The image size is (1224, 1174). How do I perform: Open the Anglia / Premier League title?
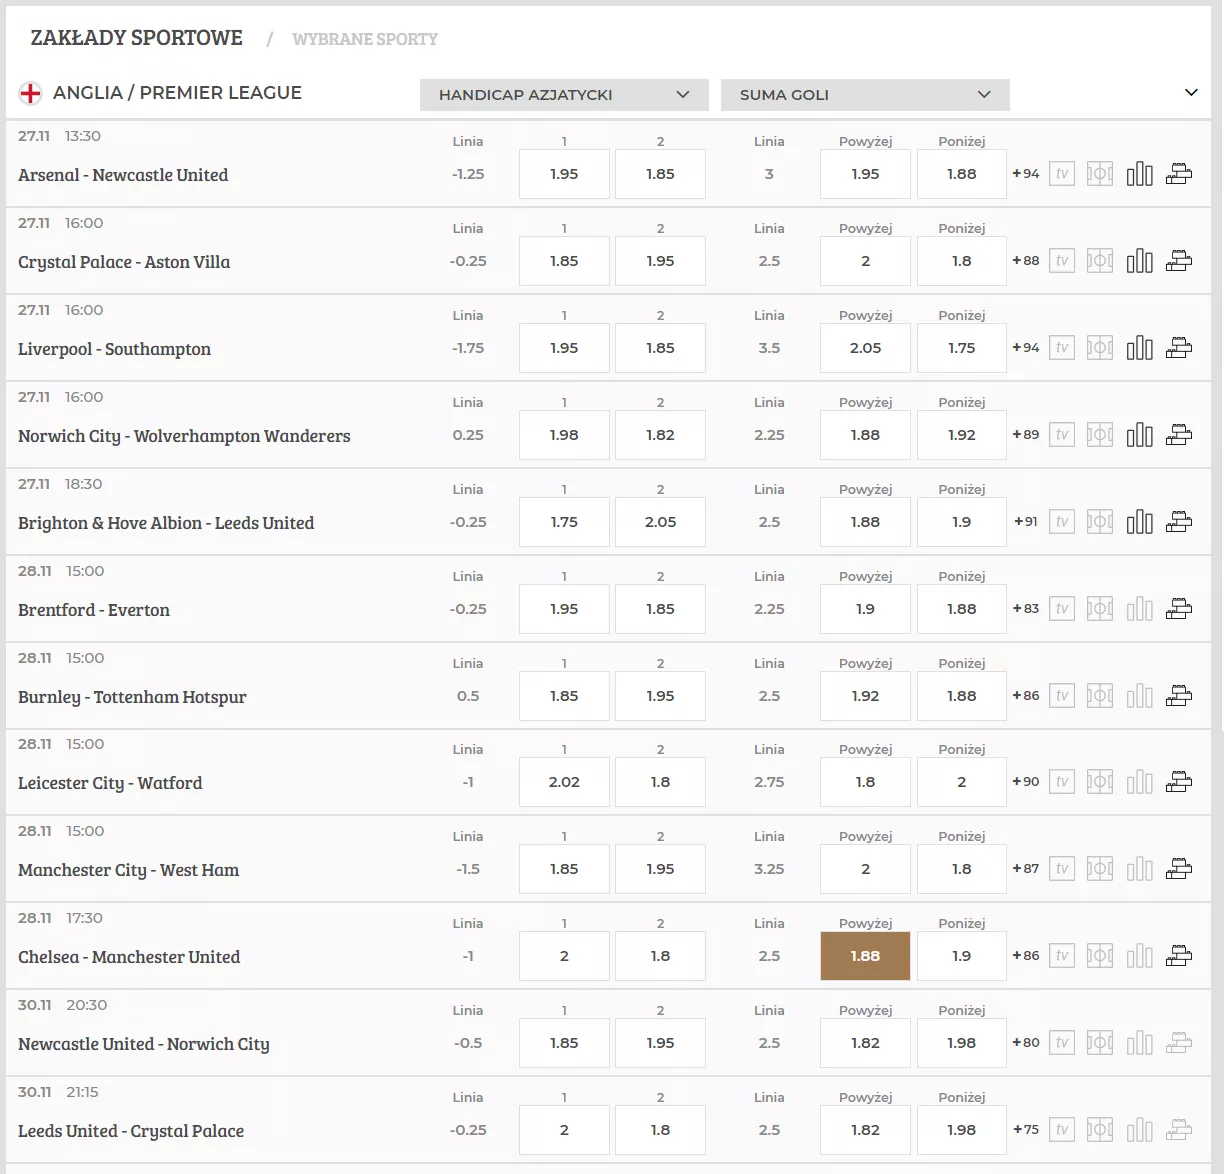tap(177, 93)
